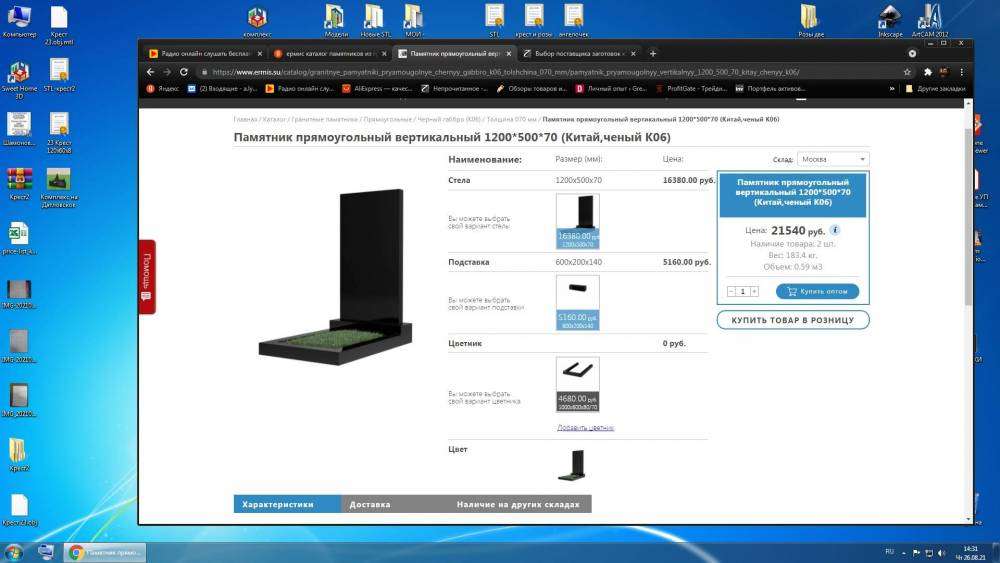Click the Добавить цветник link

point(586,428)
